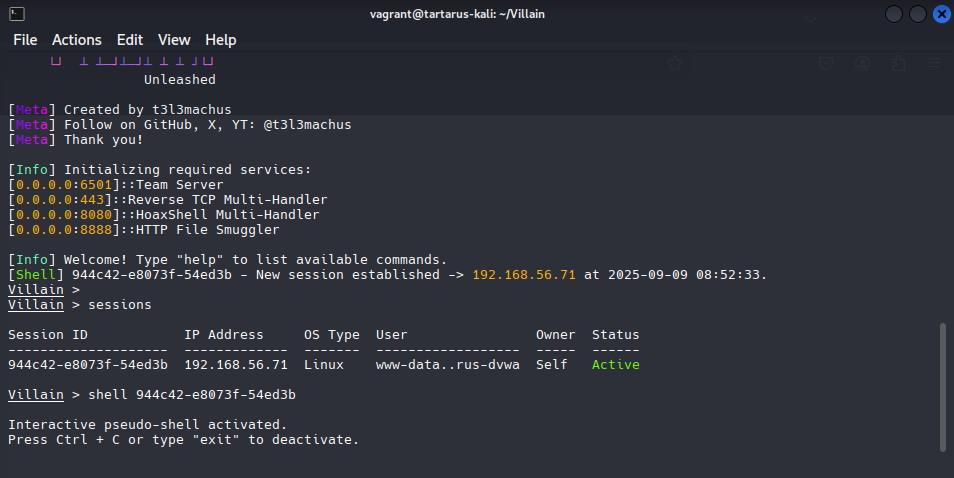
Task: Minimize the terminal window
Action: click(892, 14)
